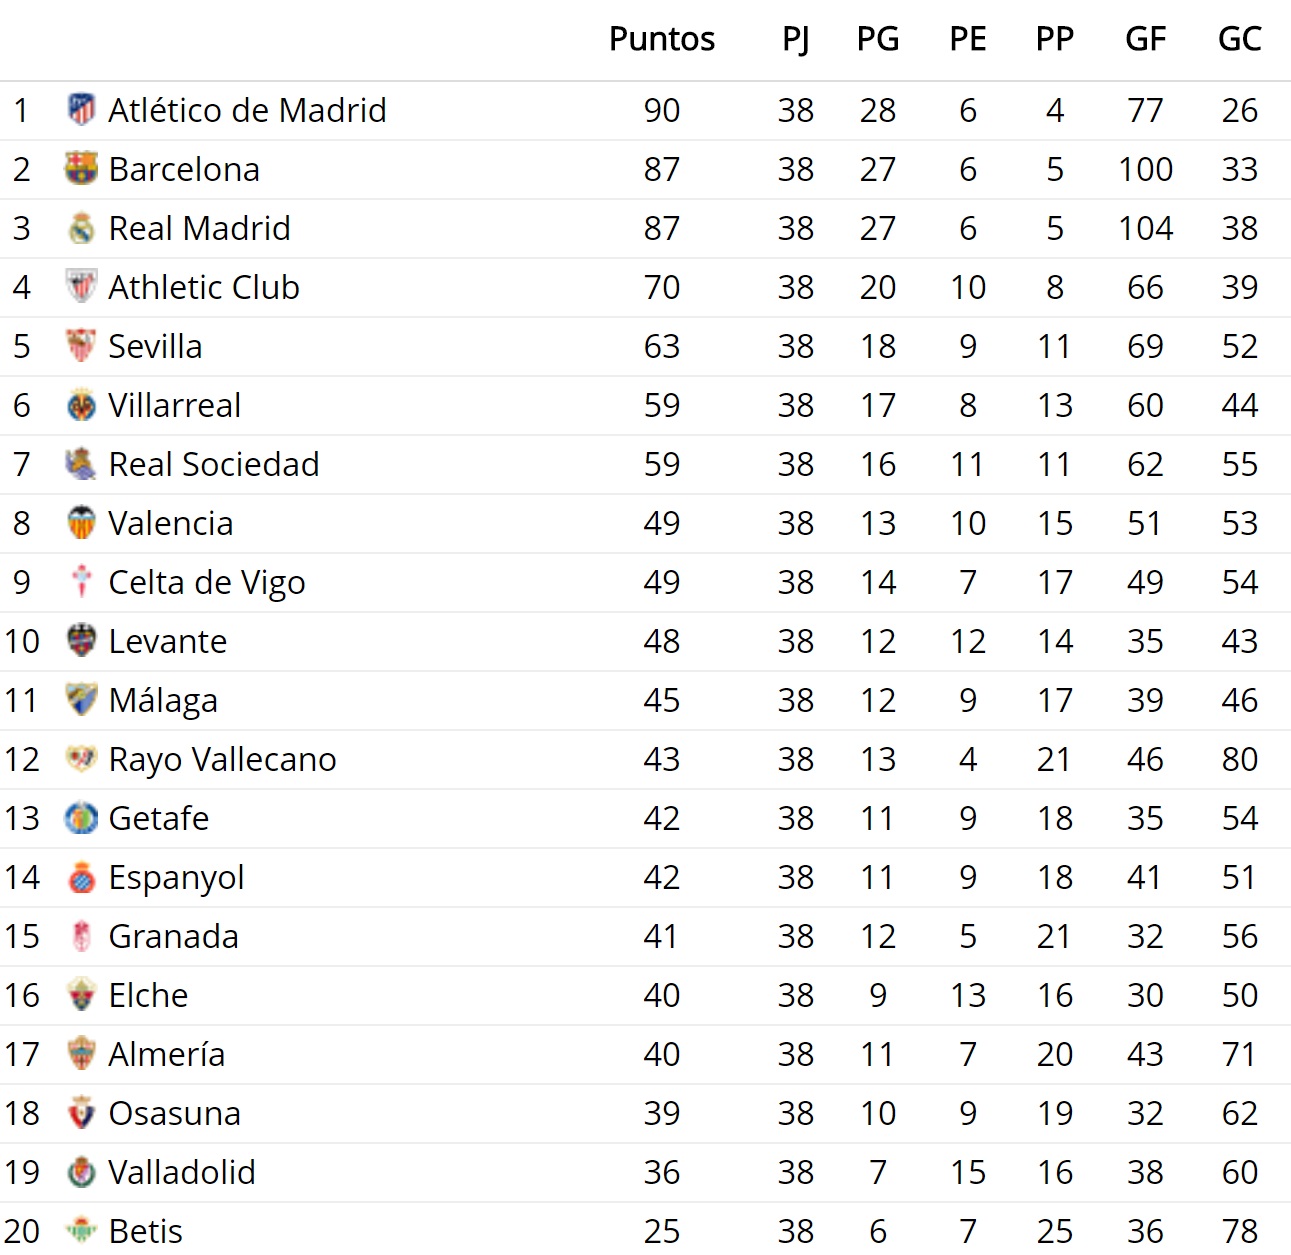Image resolution: width=1291 pixels, height=1255 pixels.
Task: Click the Levante team badge
Action: coord(81,641)
